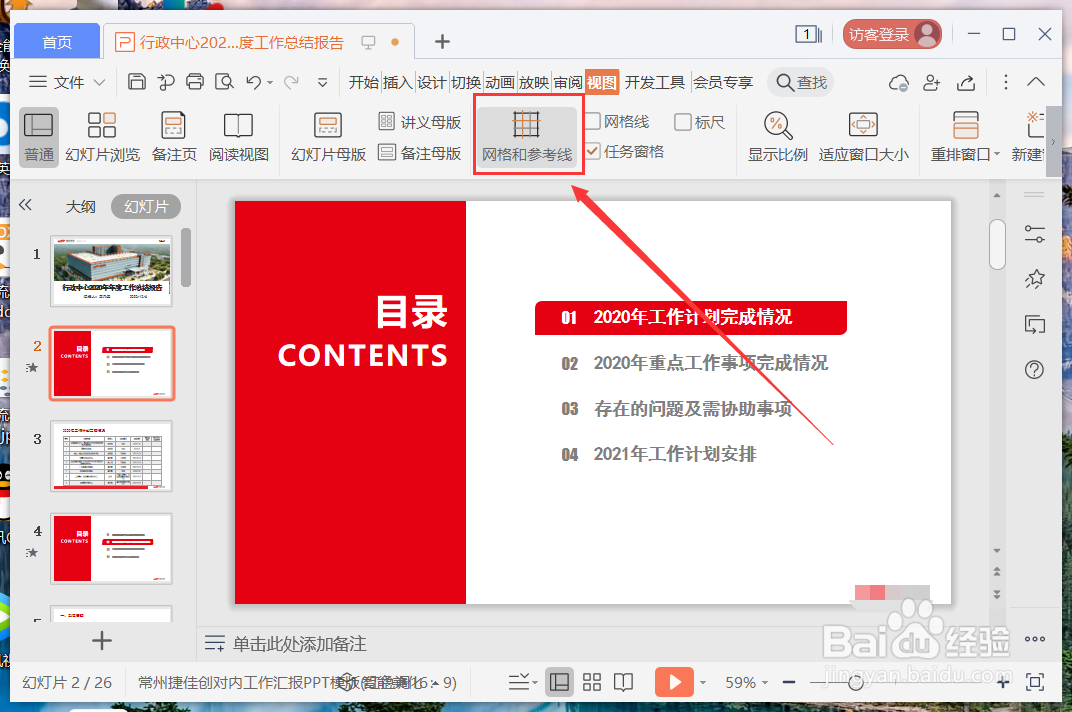The height and width of the screenshot is (712, 1072).
Task: Go to 首页 home tab
Action: tap(57, 42)
